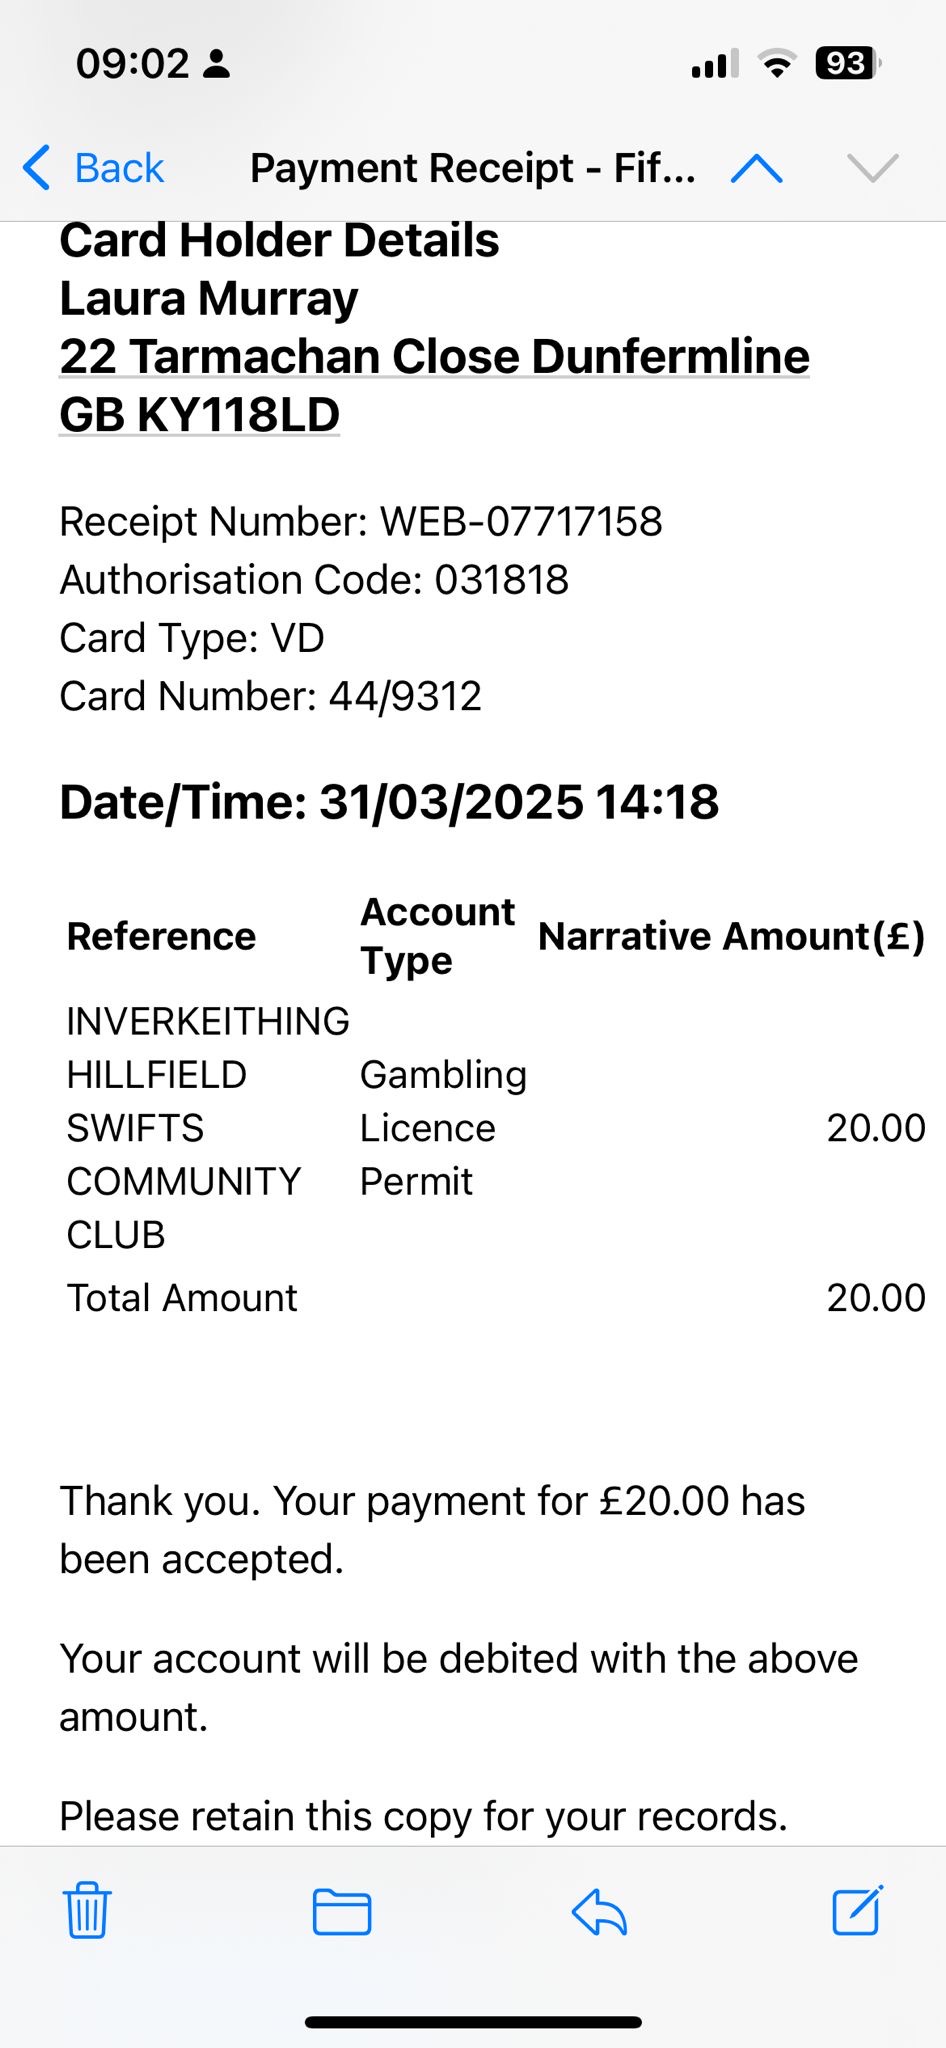Open the move-to-folder icon
Screen dimensions: 946x2048
click(x=342, y=1912)
